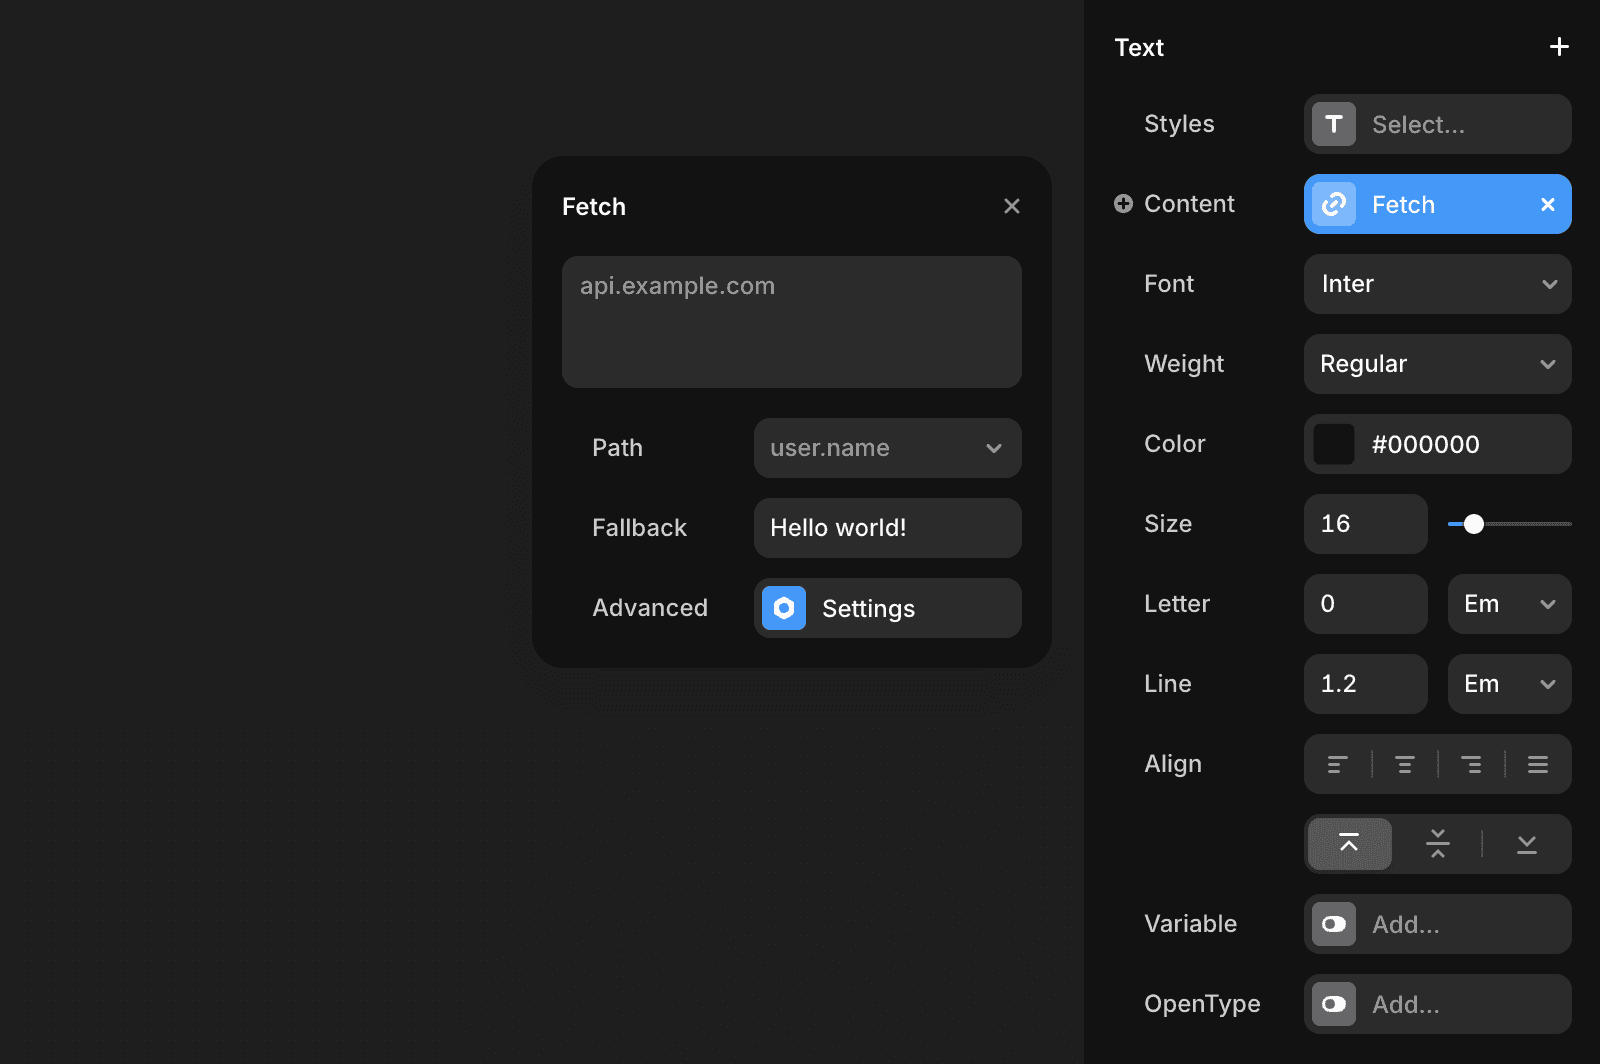The width and height of the screenshot is (1600, 1064).
Task: Close the Fetch dialog
Action: point(1012,206)
